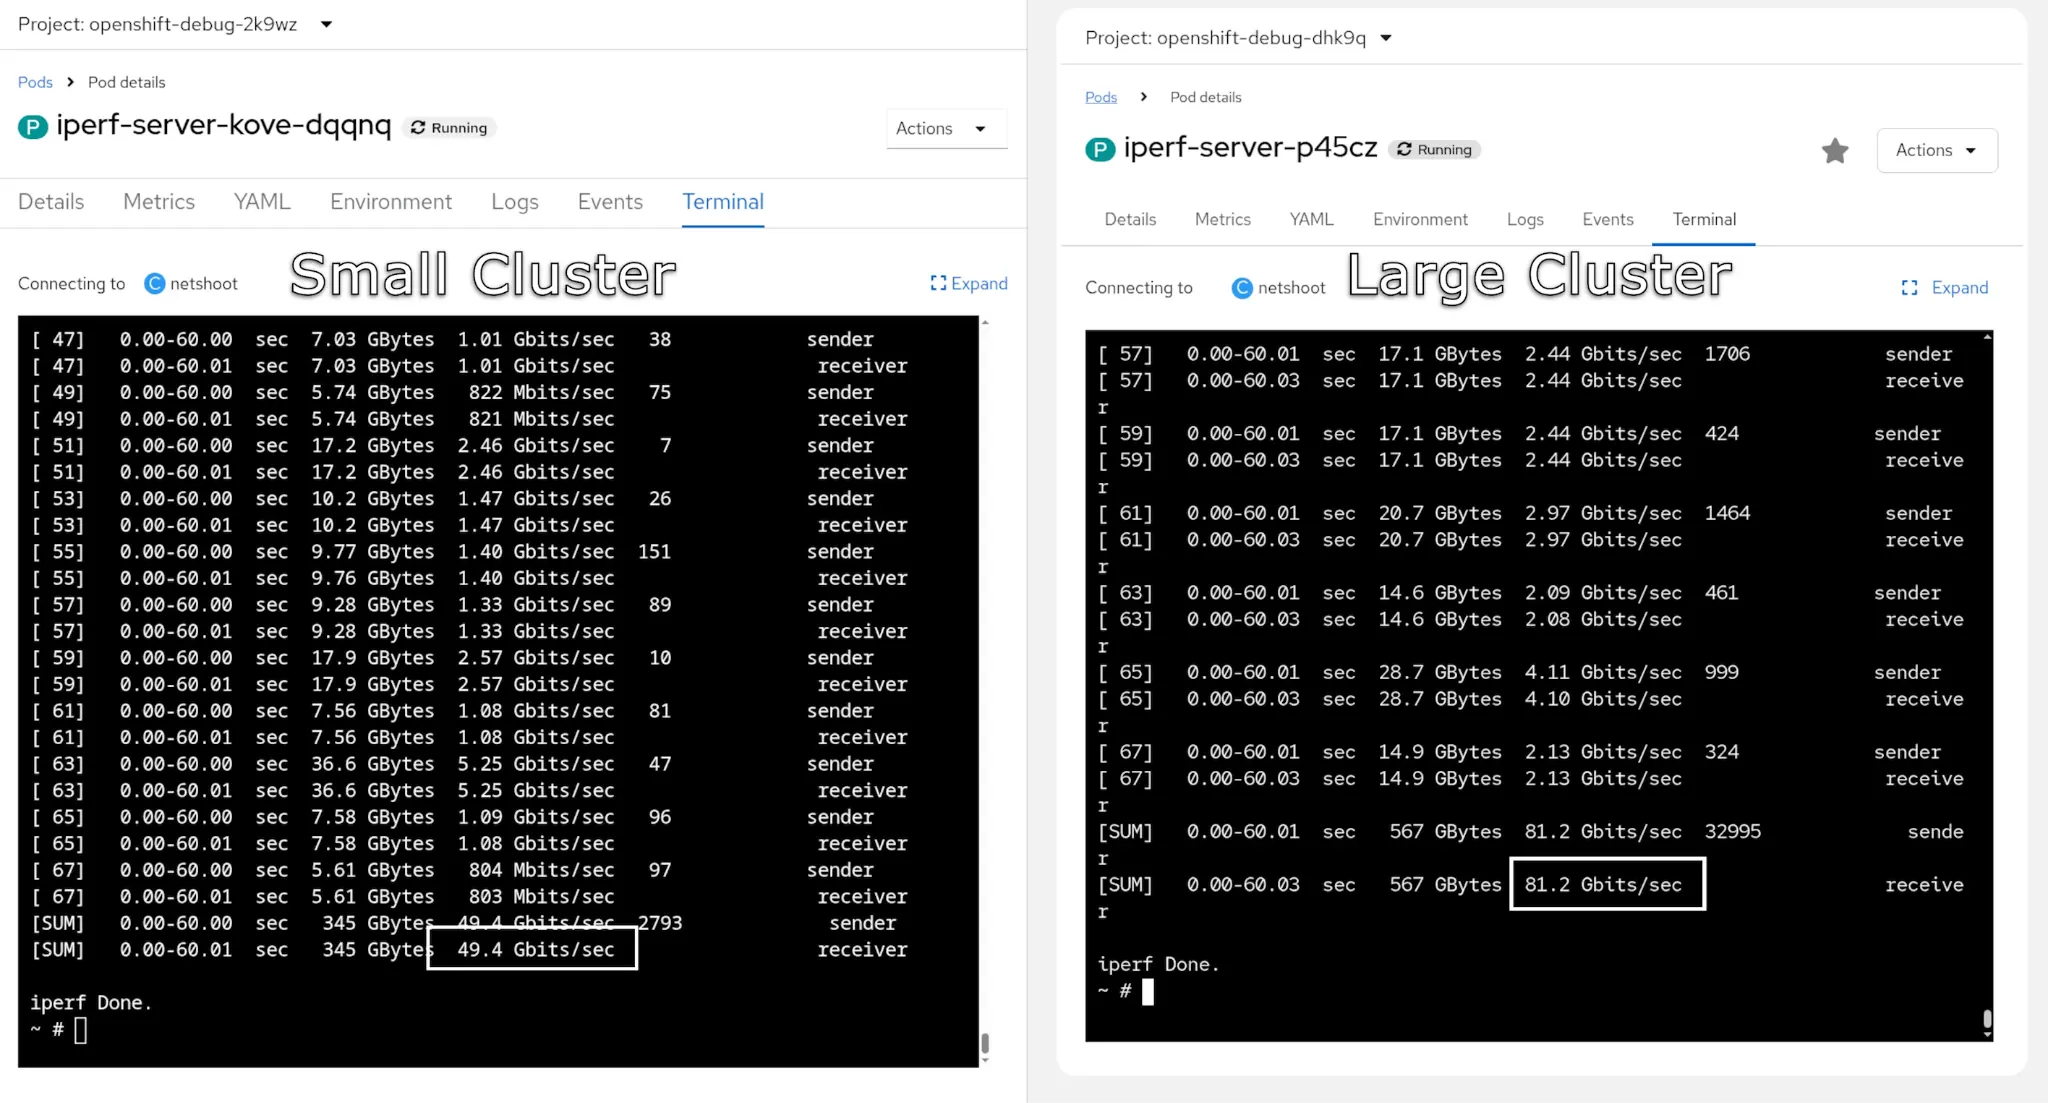Open Actions dropdown for iperf-server-kove-dqqnq
2048x1103 pixels.
point(945,128)
